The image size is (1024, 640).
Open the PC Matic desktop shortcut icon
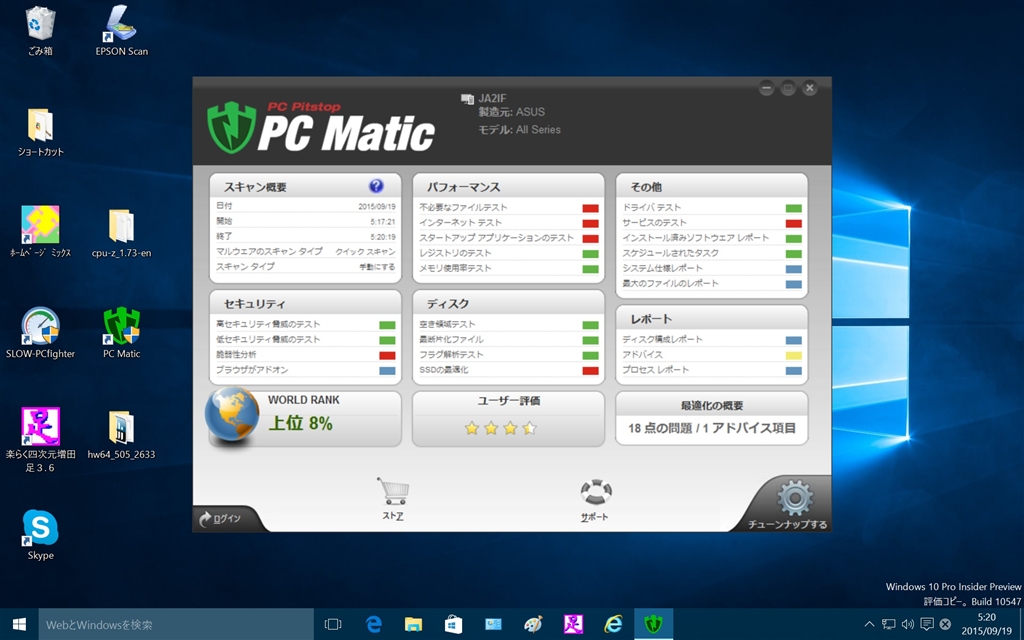[x=121, y=333]
